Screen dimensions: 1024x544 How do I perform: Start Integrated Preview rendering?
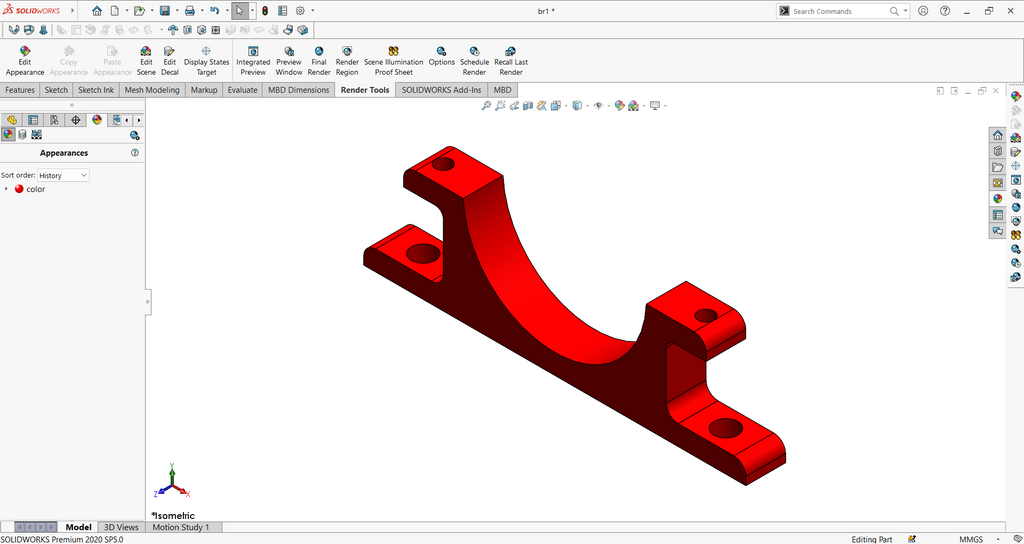(x=253, y=61)
